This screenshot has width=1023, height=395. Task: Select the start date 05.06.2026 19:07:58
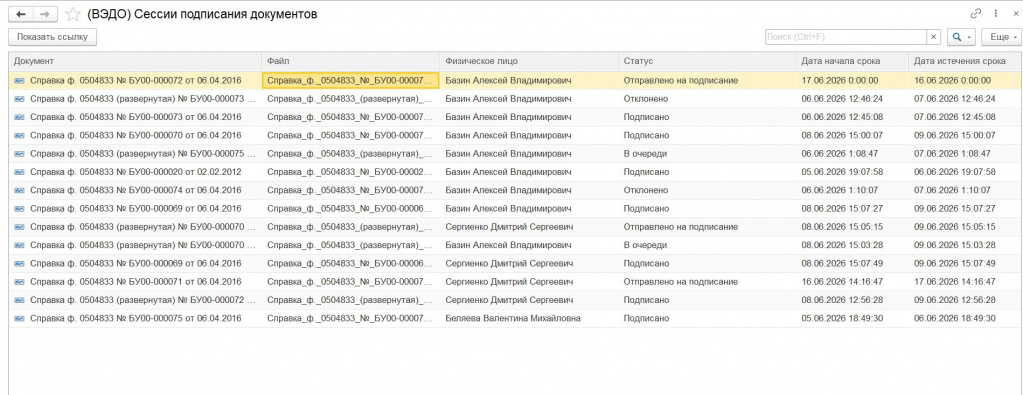coord(852,172)
